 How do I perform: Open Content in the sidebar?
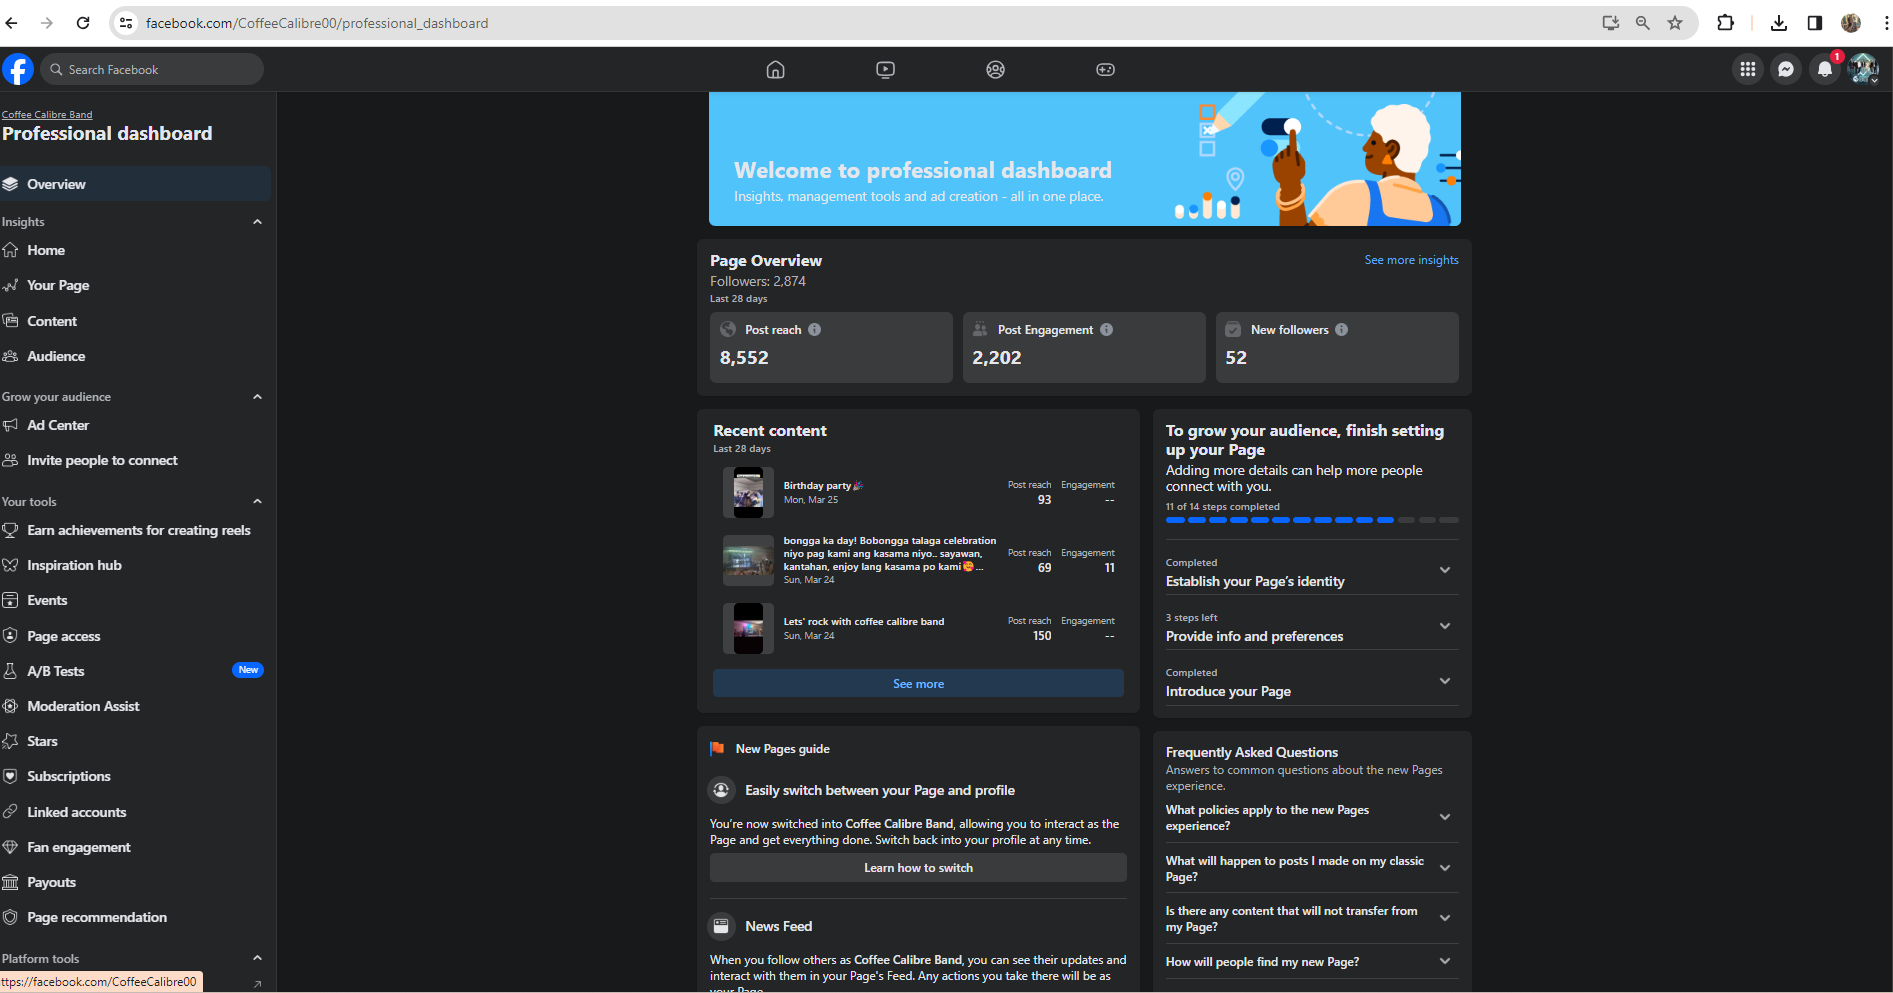pyautogui.click(x=135, y=321)
